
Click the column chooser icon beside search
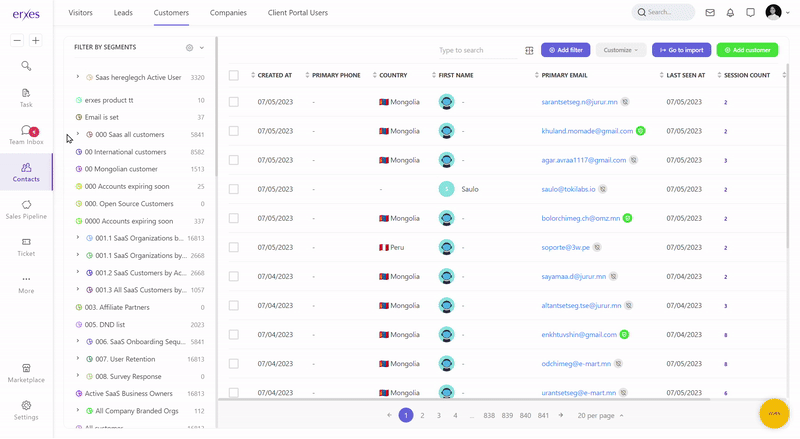point(529,50)
